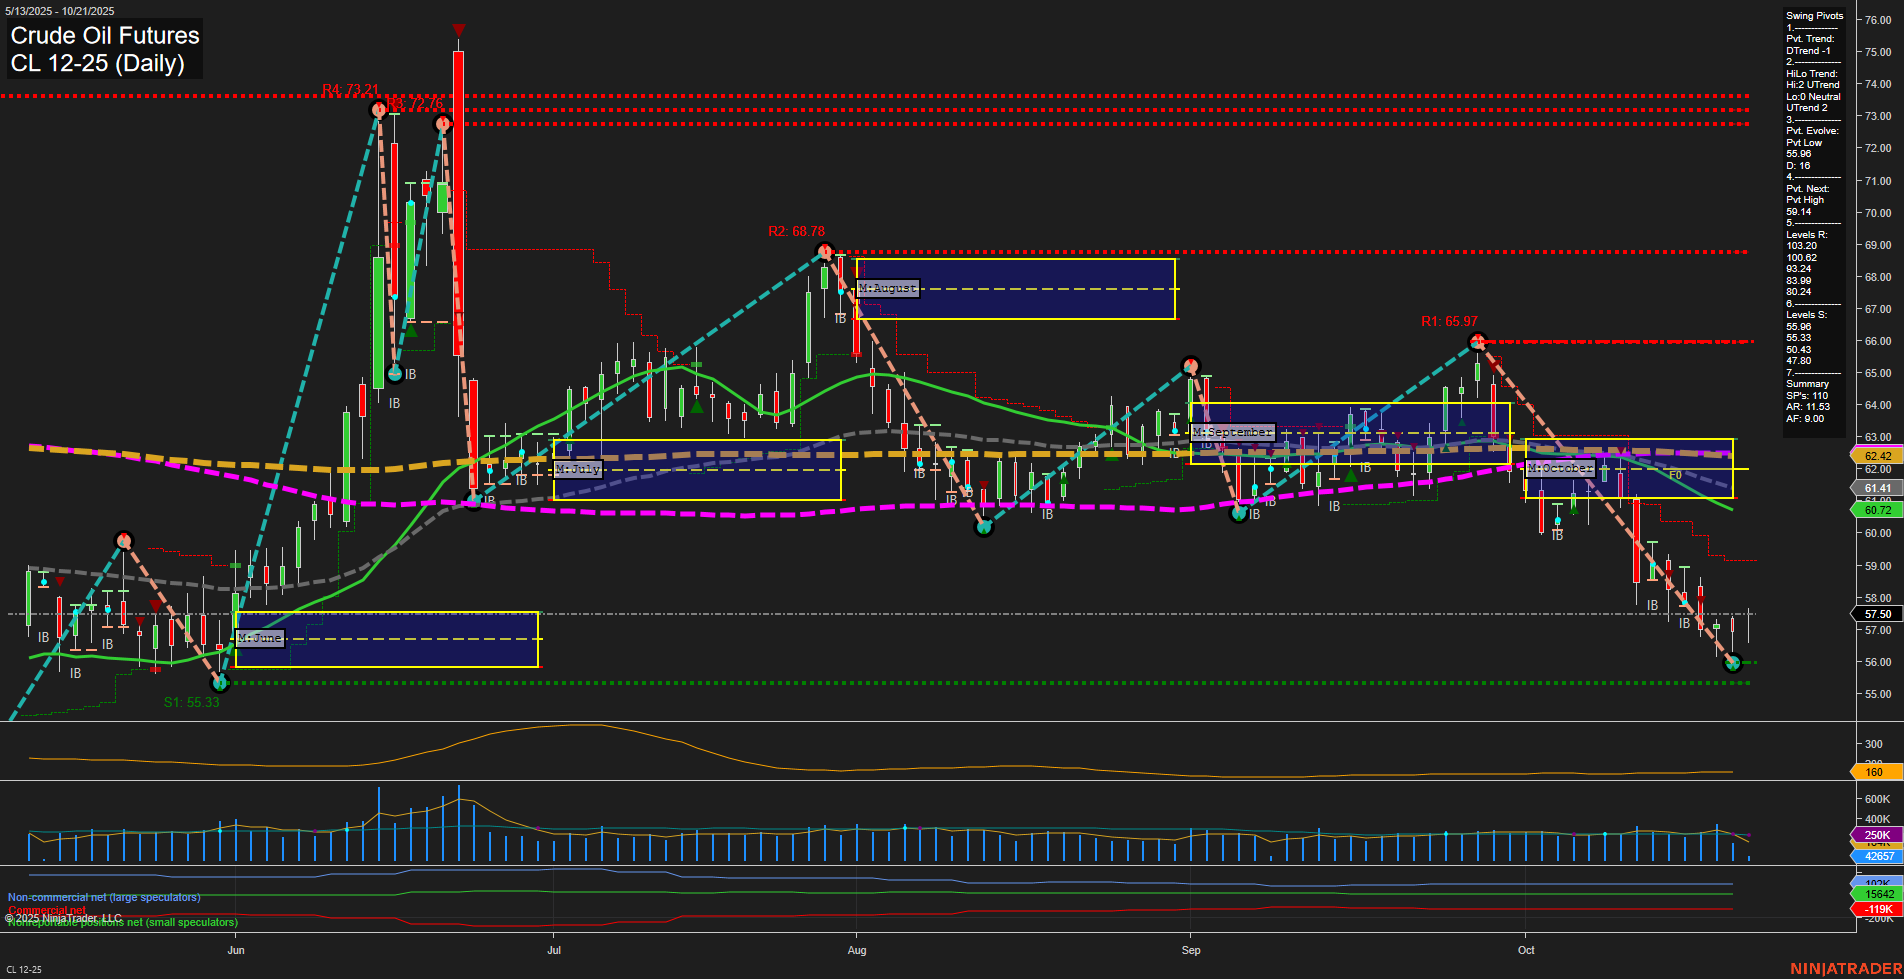Select the pivot dot near the R1 65.97 peak

coord(1478,341)
